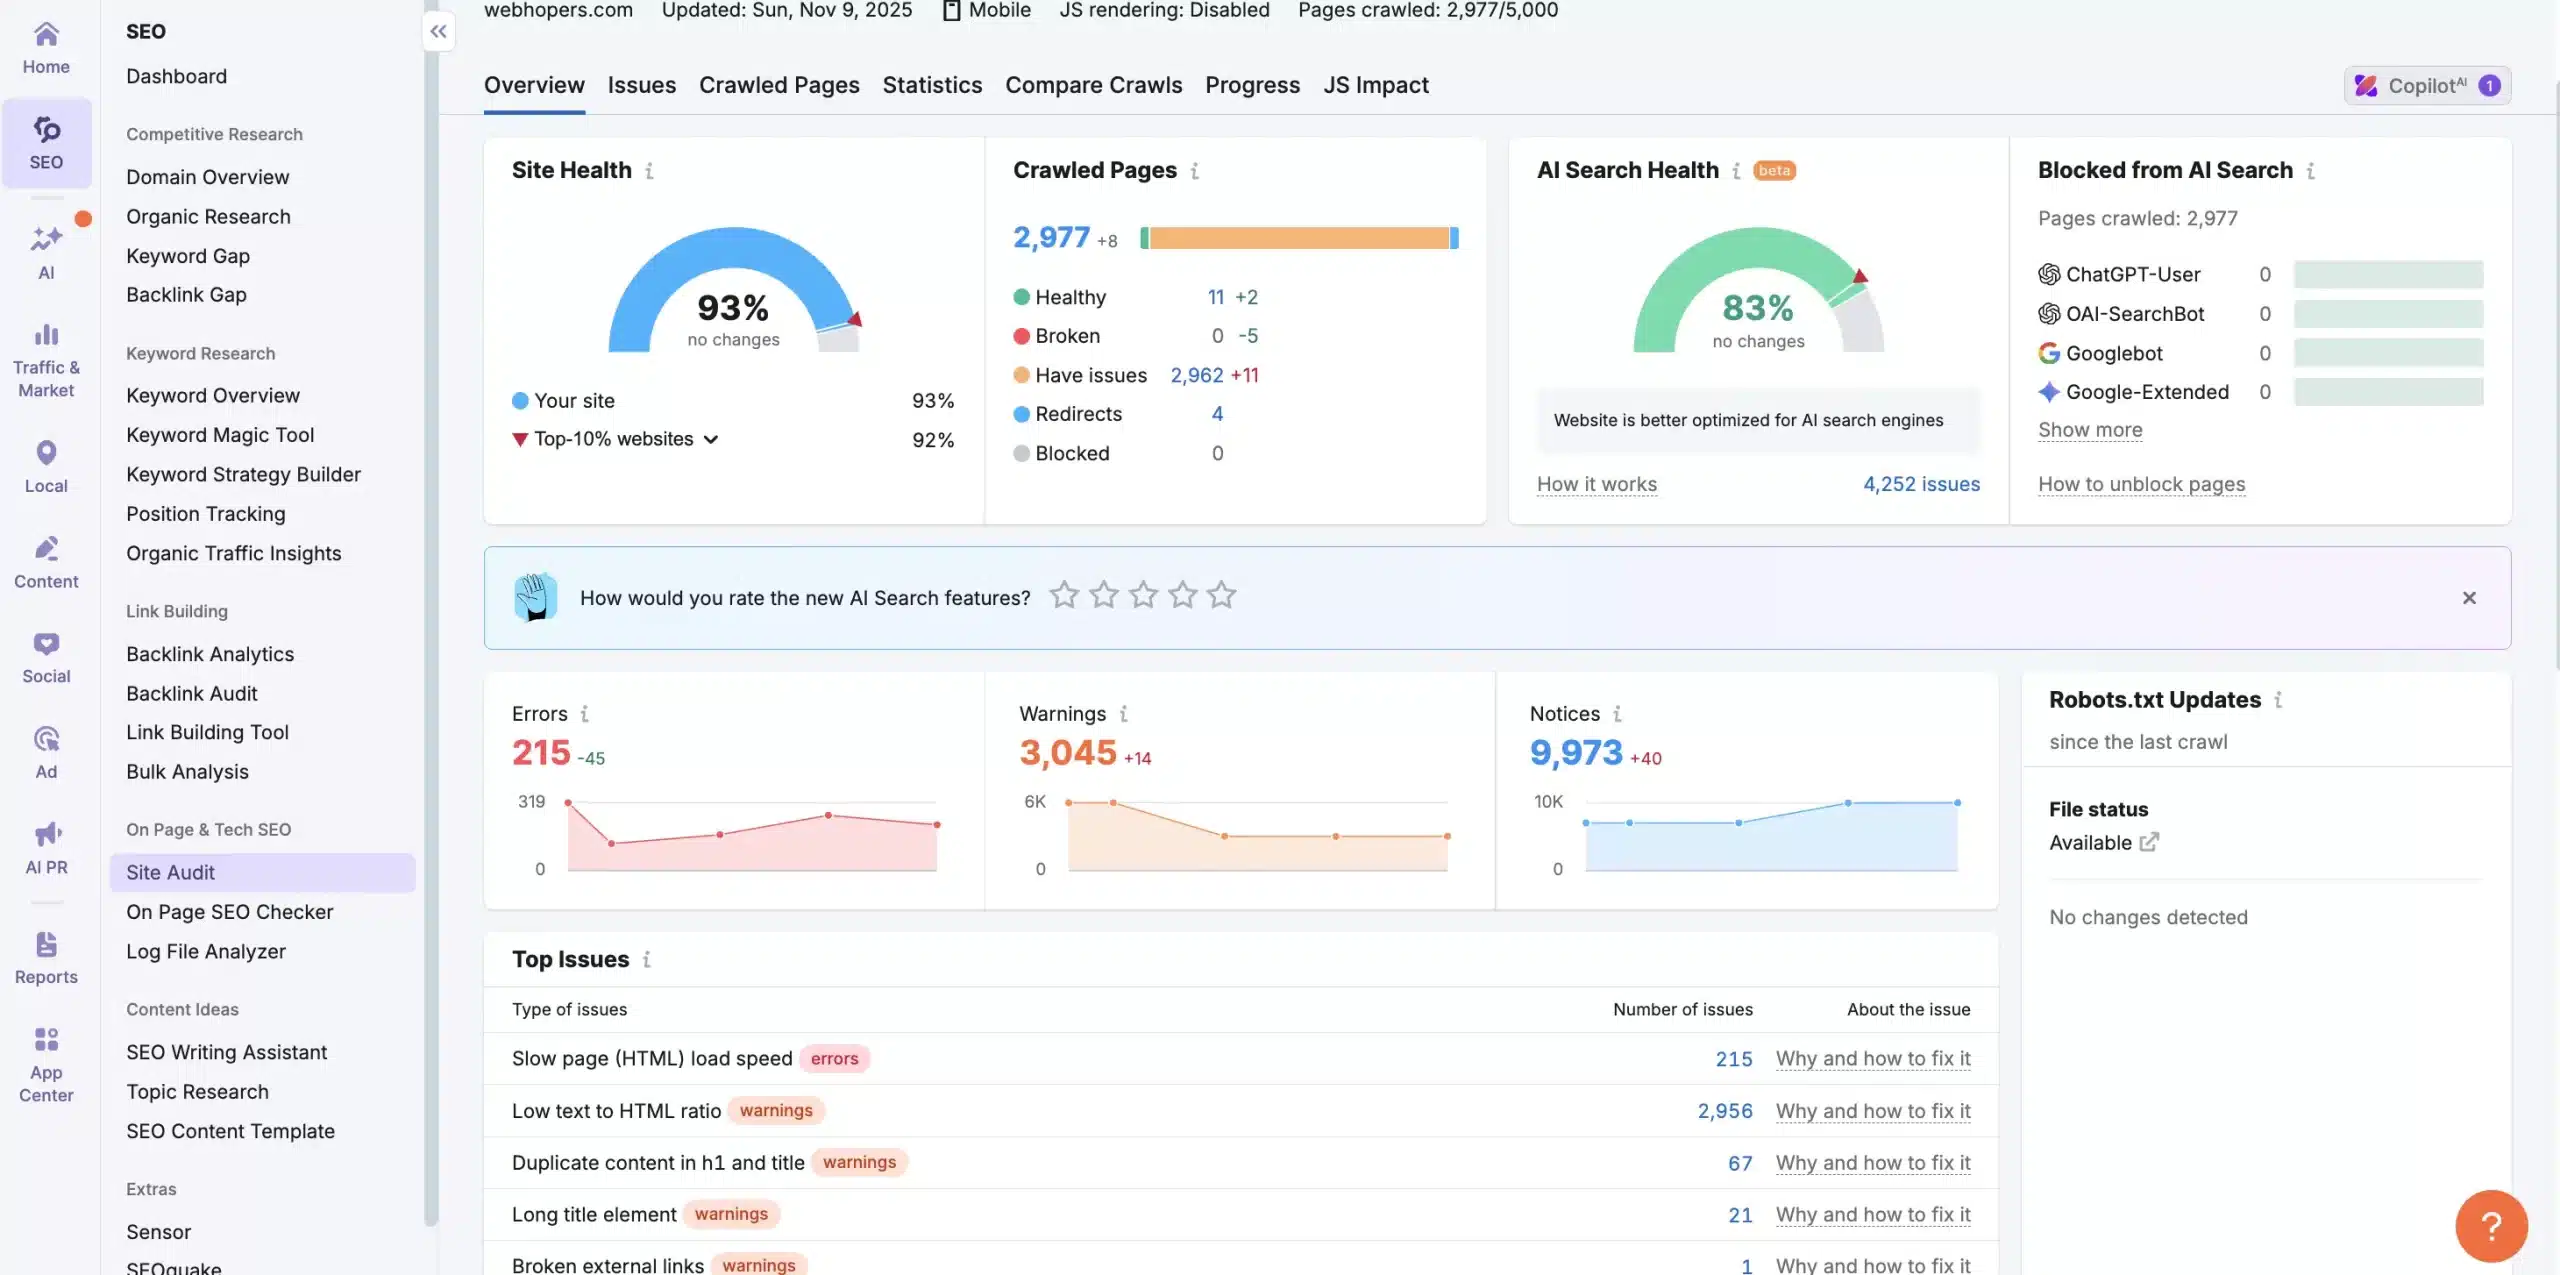The height and width of the screenshot is (1275, 2560).
Task: Open robots.txt via Available external-link icon
Action: tap(2149, 842)
